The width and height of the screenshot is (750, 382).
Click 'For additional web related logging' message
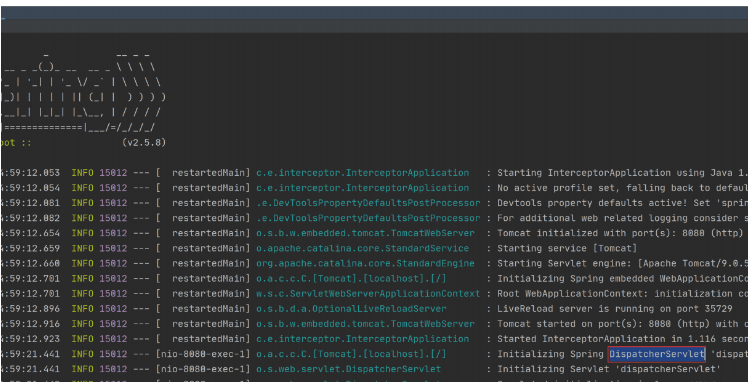pyautogui.click(x=622, y=218)
